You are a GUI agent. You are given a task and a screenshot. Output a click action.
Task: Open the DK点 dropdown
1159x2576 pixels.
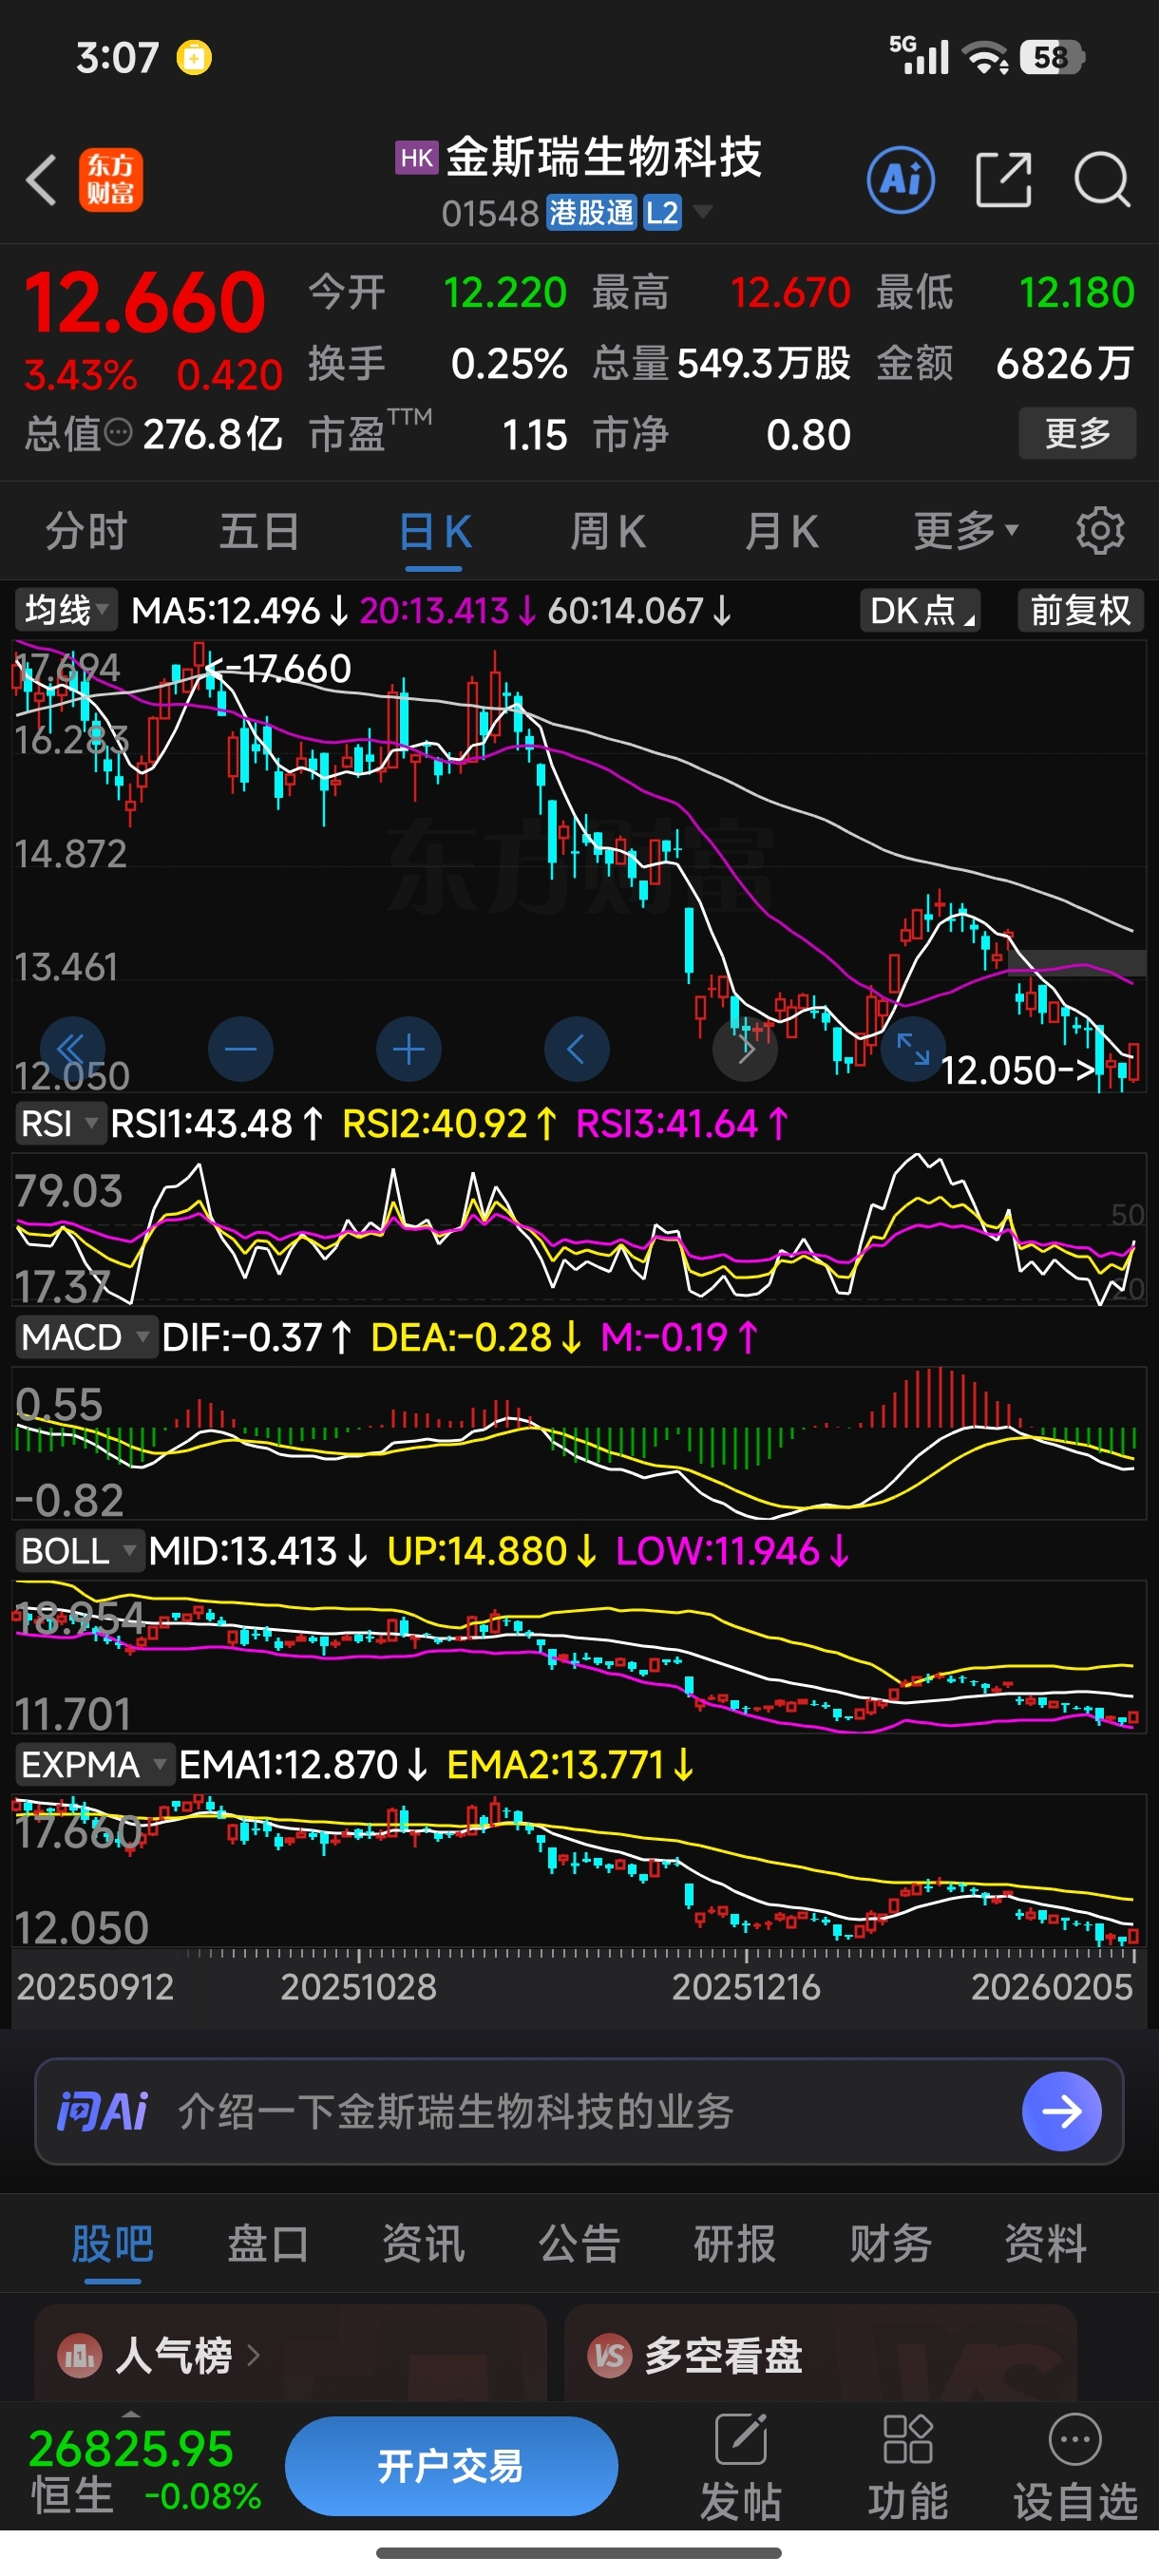pos(919,609)
